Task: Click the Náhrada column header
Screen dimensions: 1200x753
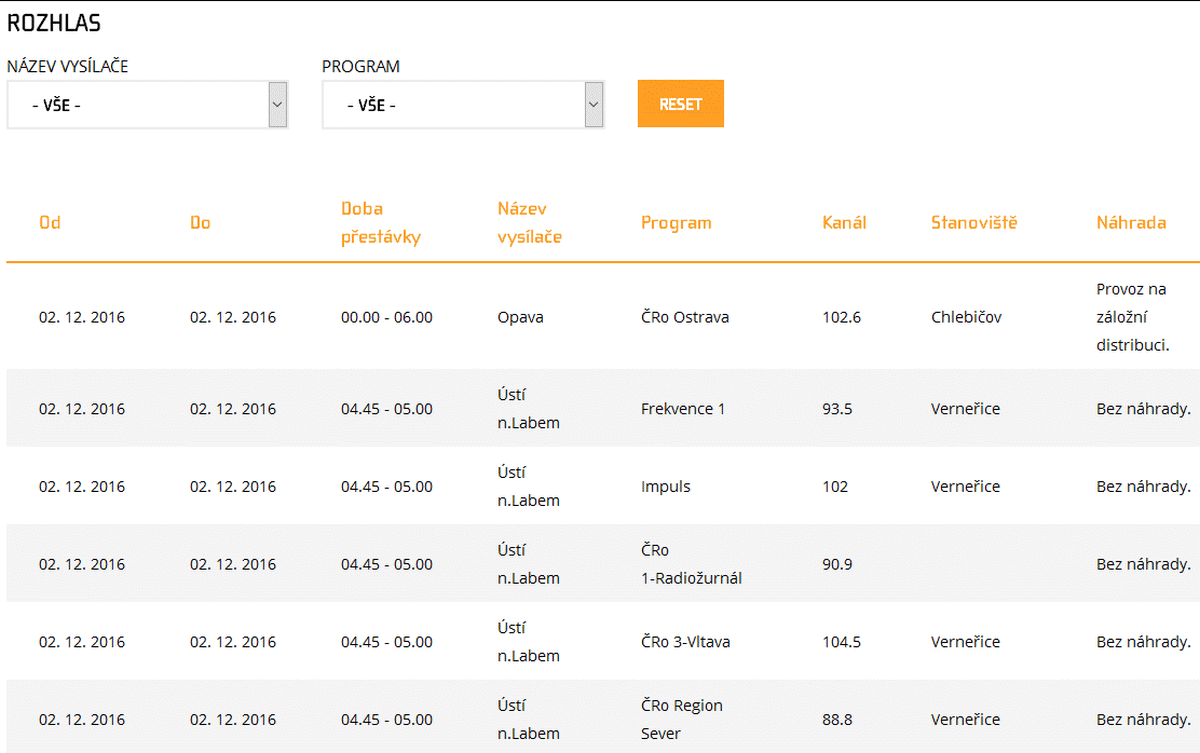Action: [x=1130, y=223]
